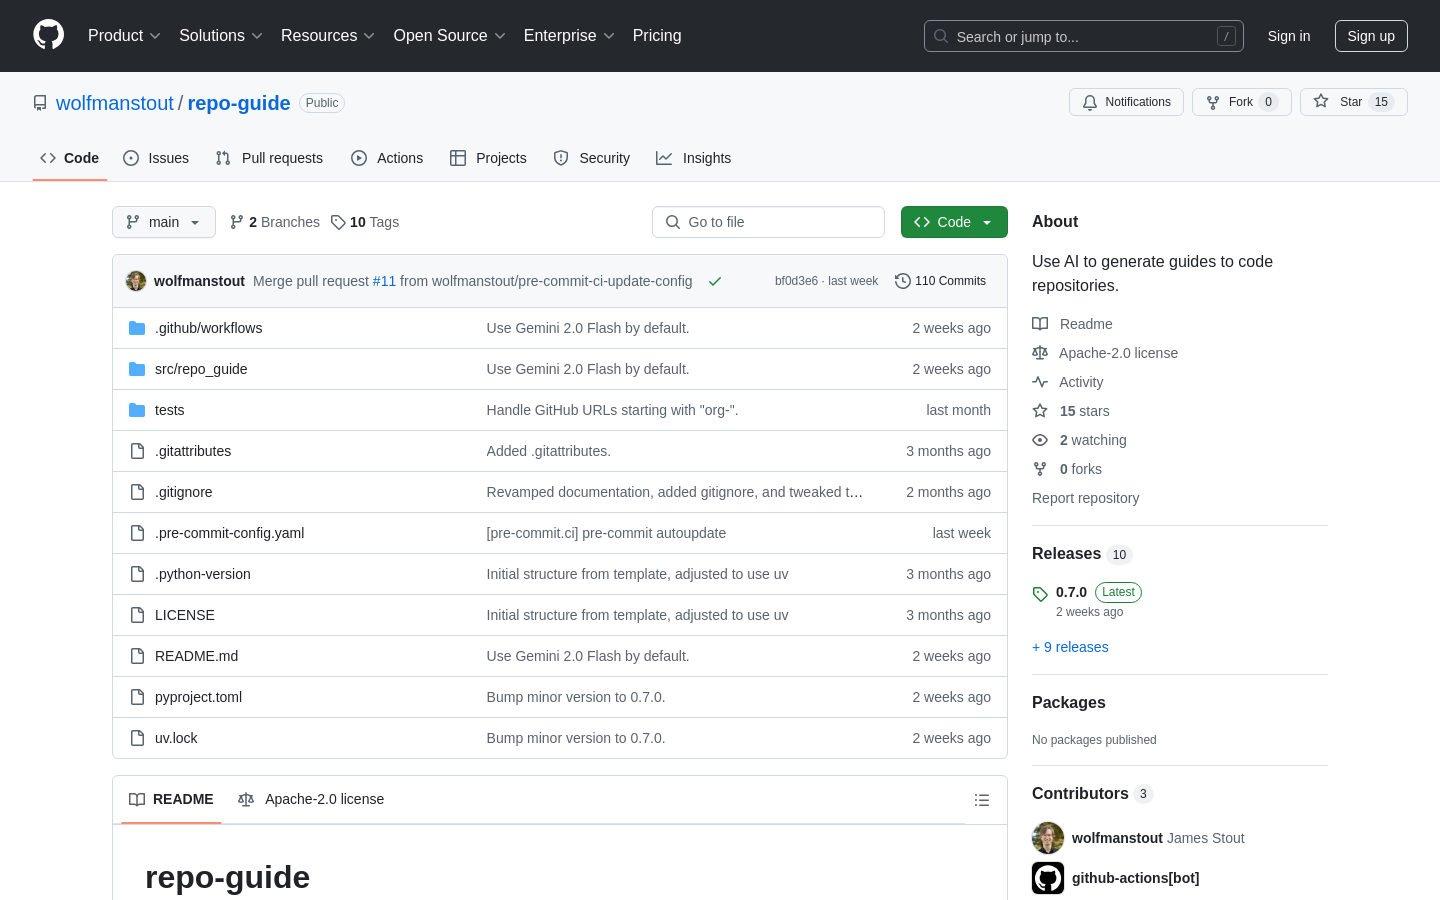Switch to the Projects tab

[x=488, y=158]
